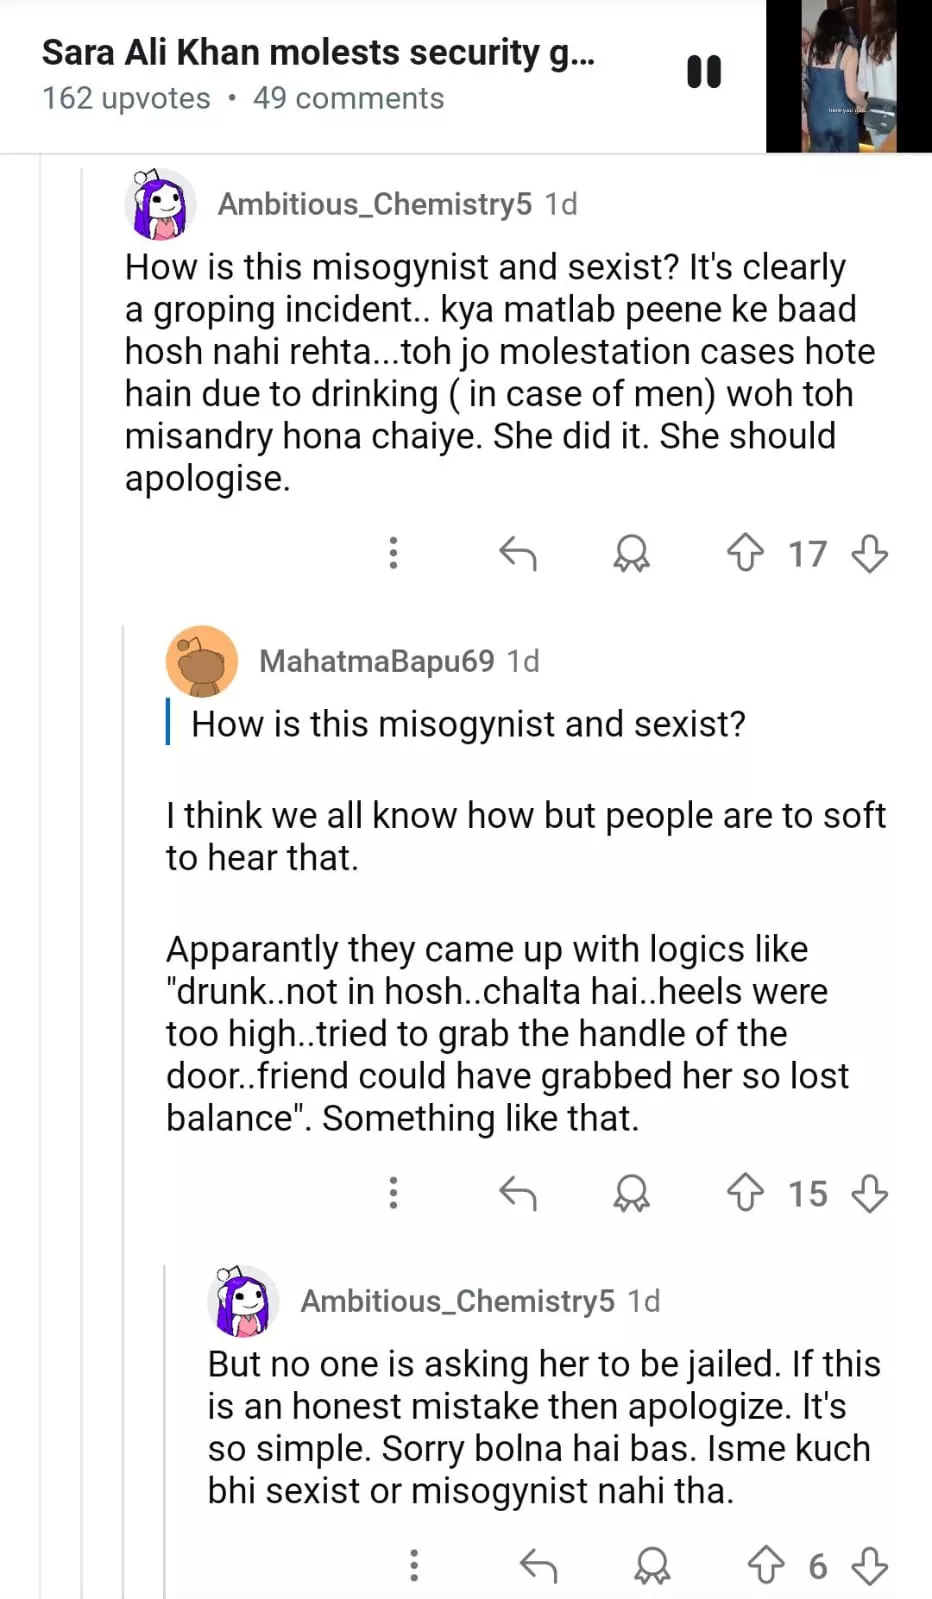
Task: Reply to the comment with 6 points
Action: click(539, 1565)
